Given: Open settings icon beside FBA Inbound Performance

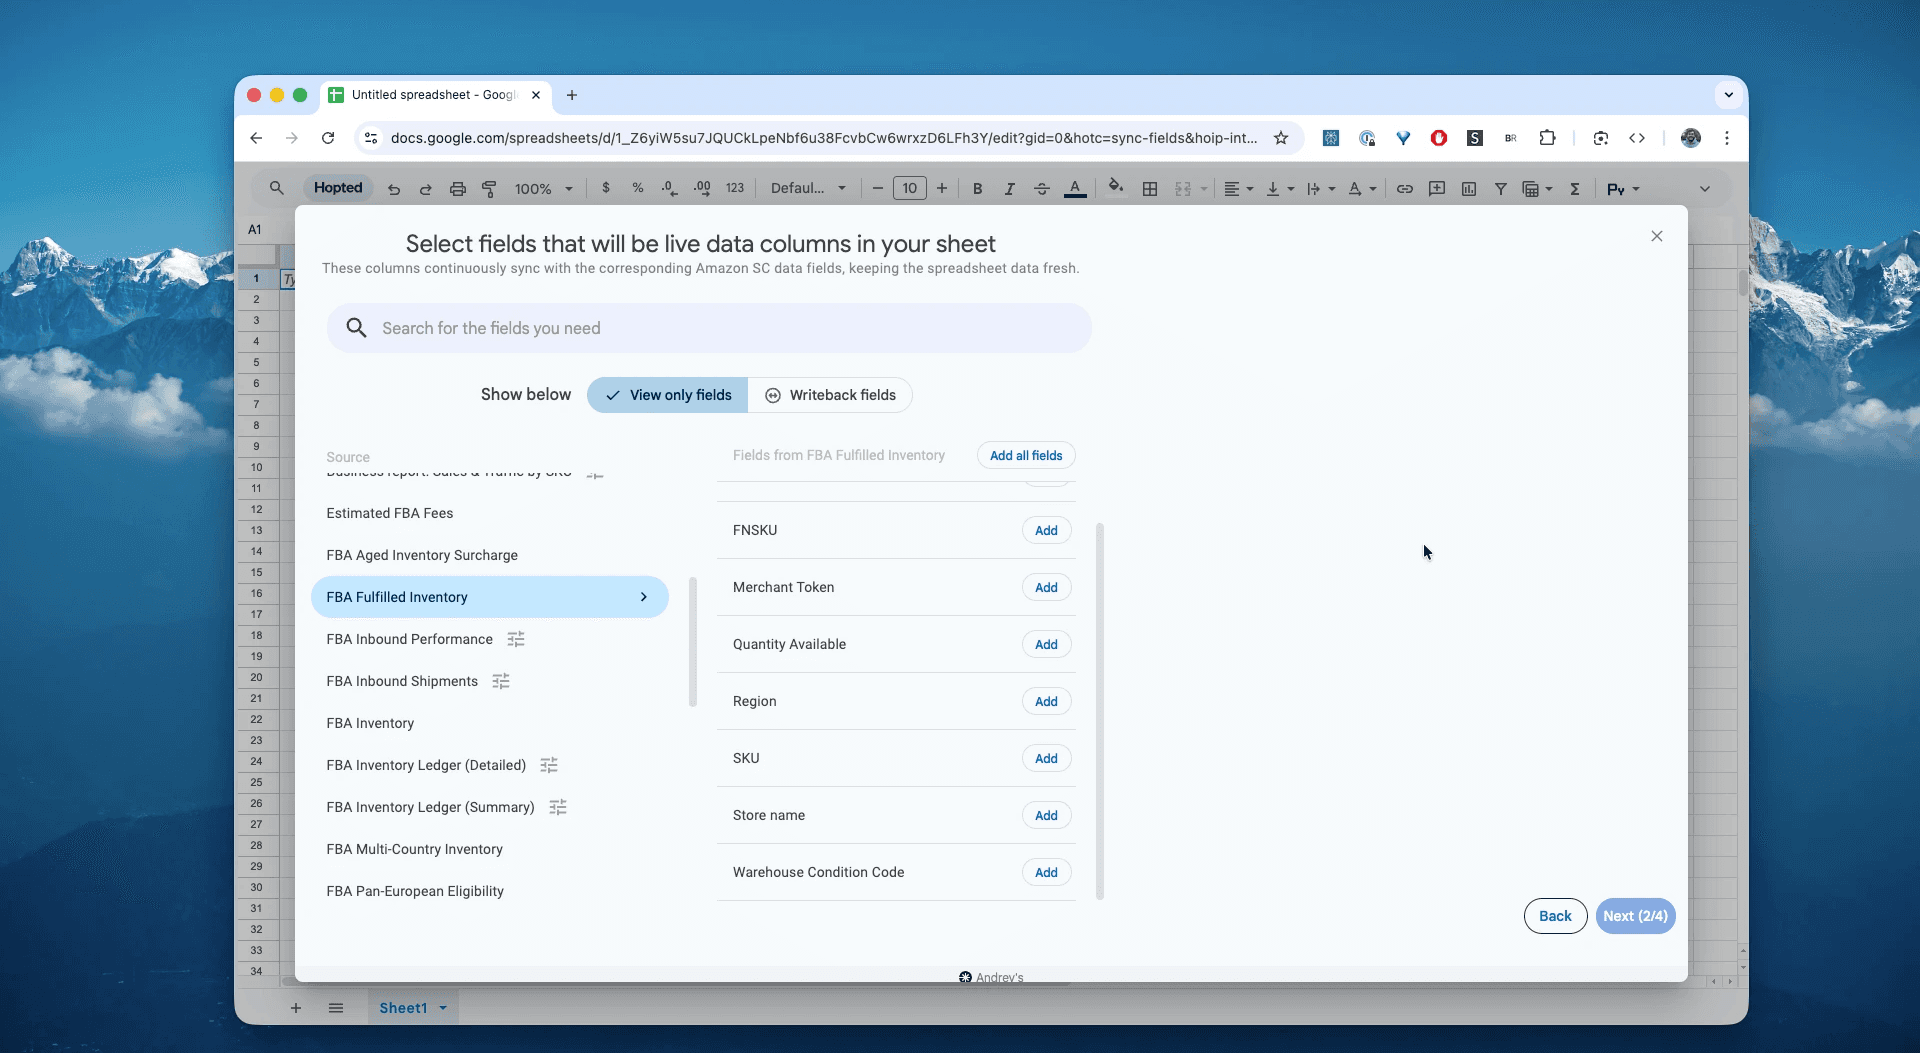Looking at the screenshot, I should (516, 639).
